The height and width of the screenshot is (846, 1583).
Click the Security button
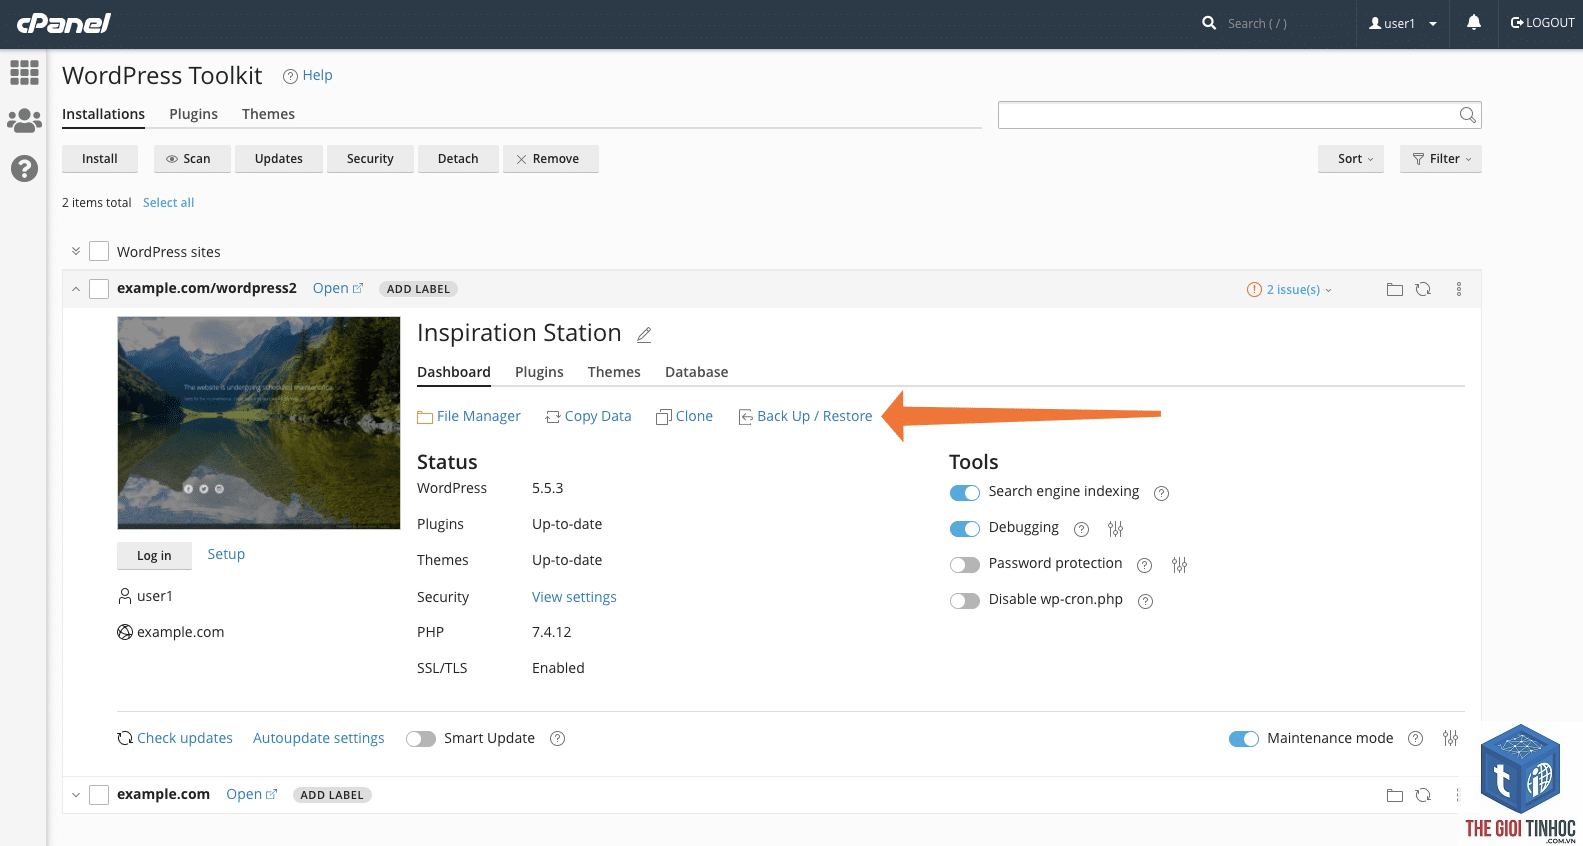[x=370, y=159]
